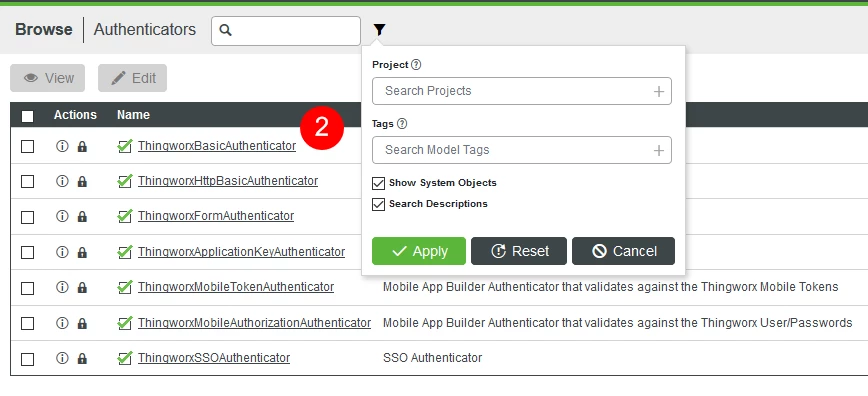Click the Mobile Tokens description text
This screenshot has height=396, width=868.
pyautogui.click(x=611, y=287)
